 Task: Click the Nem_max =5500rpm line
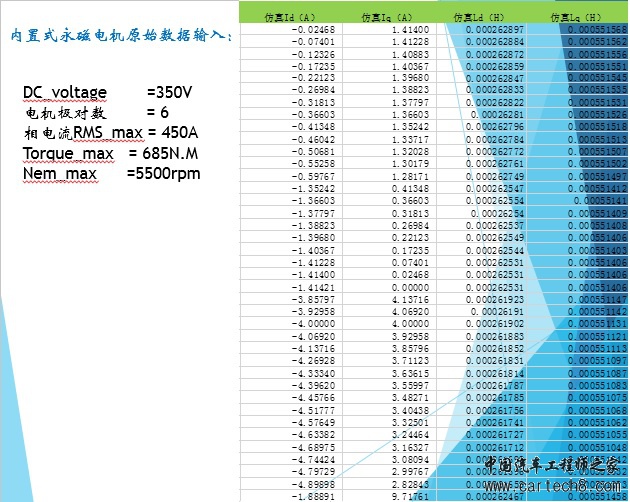pos(112,174)
